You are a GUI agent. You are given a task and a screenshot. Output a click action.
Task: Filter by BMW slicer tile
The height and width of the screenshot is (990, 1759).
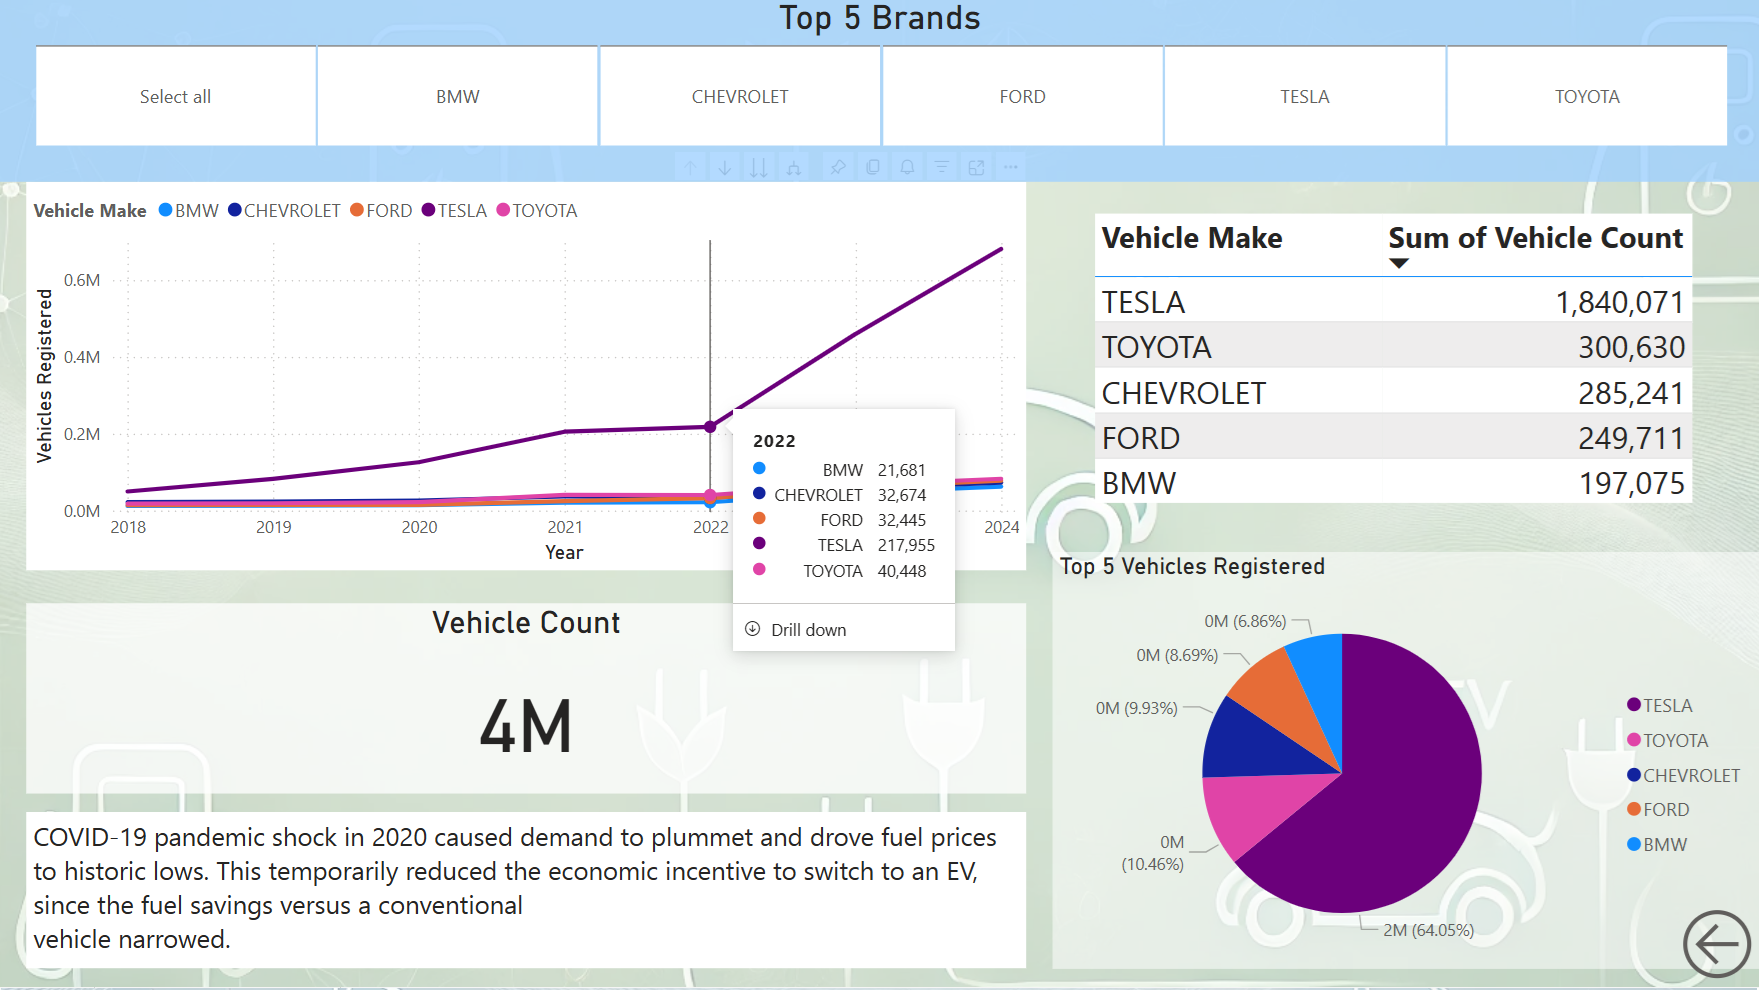[458, 96]
